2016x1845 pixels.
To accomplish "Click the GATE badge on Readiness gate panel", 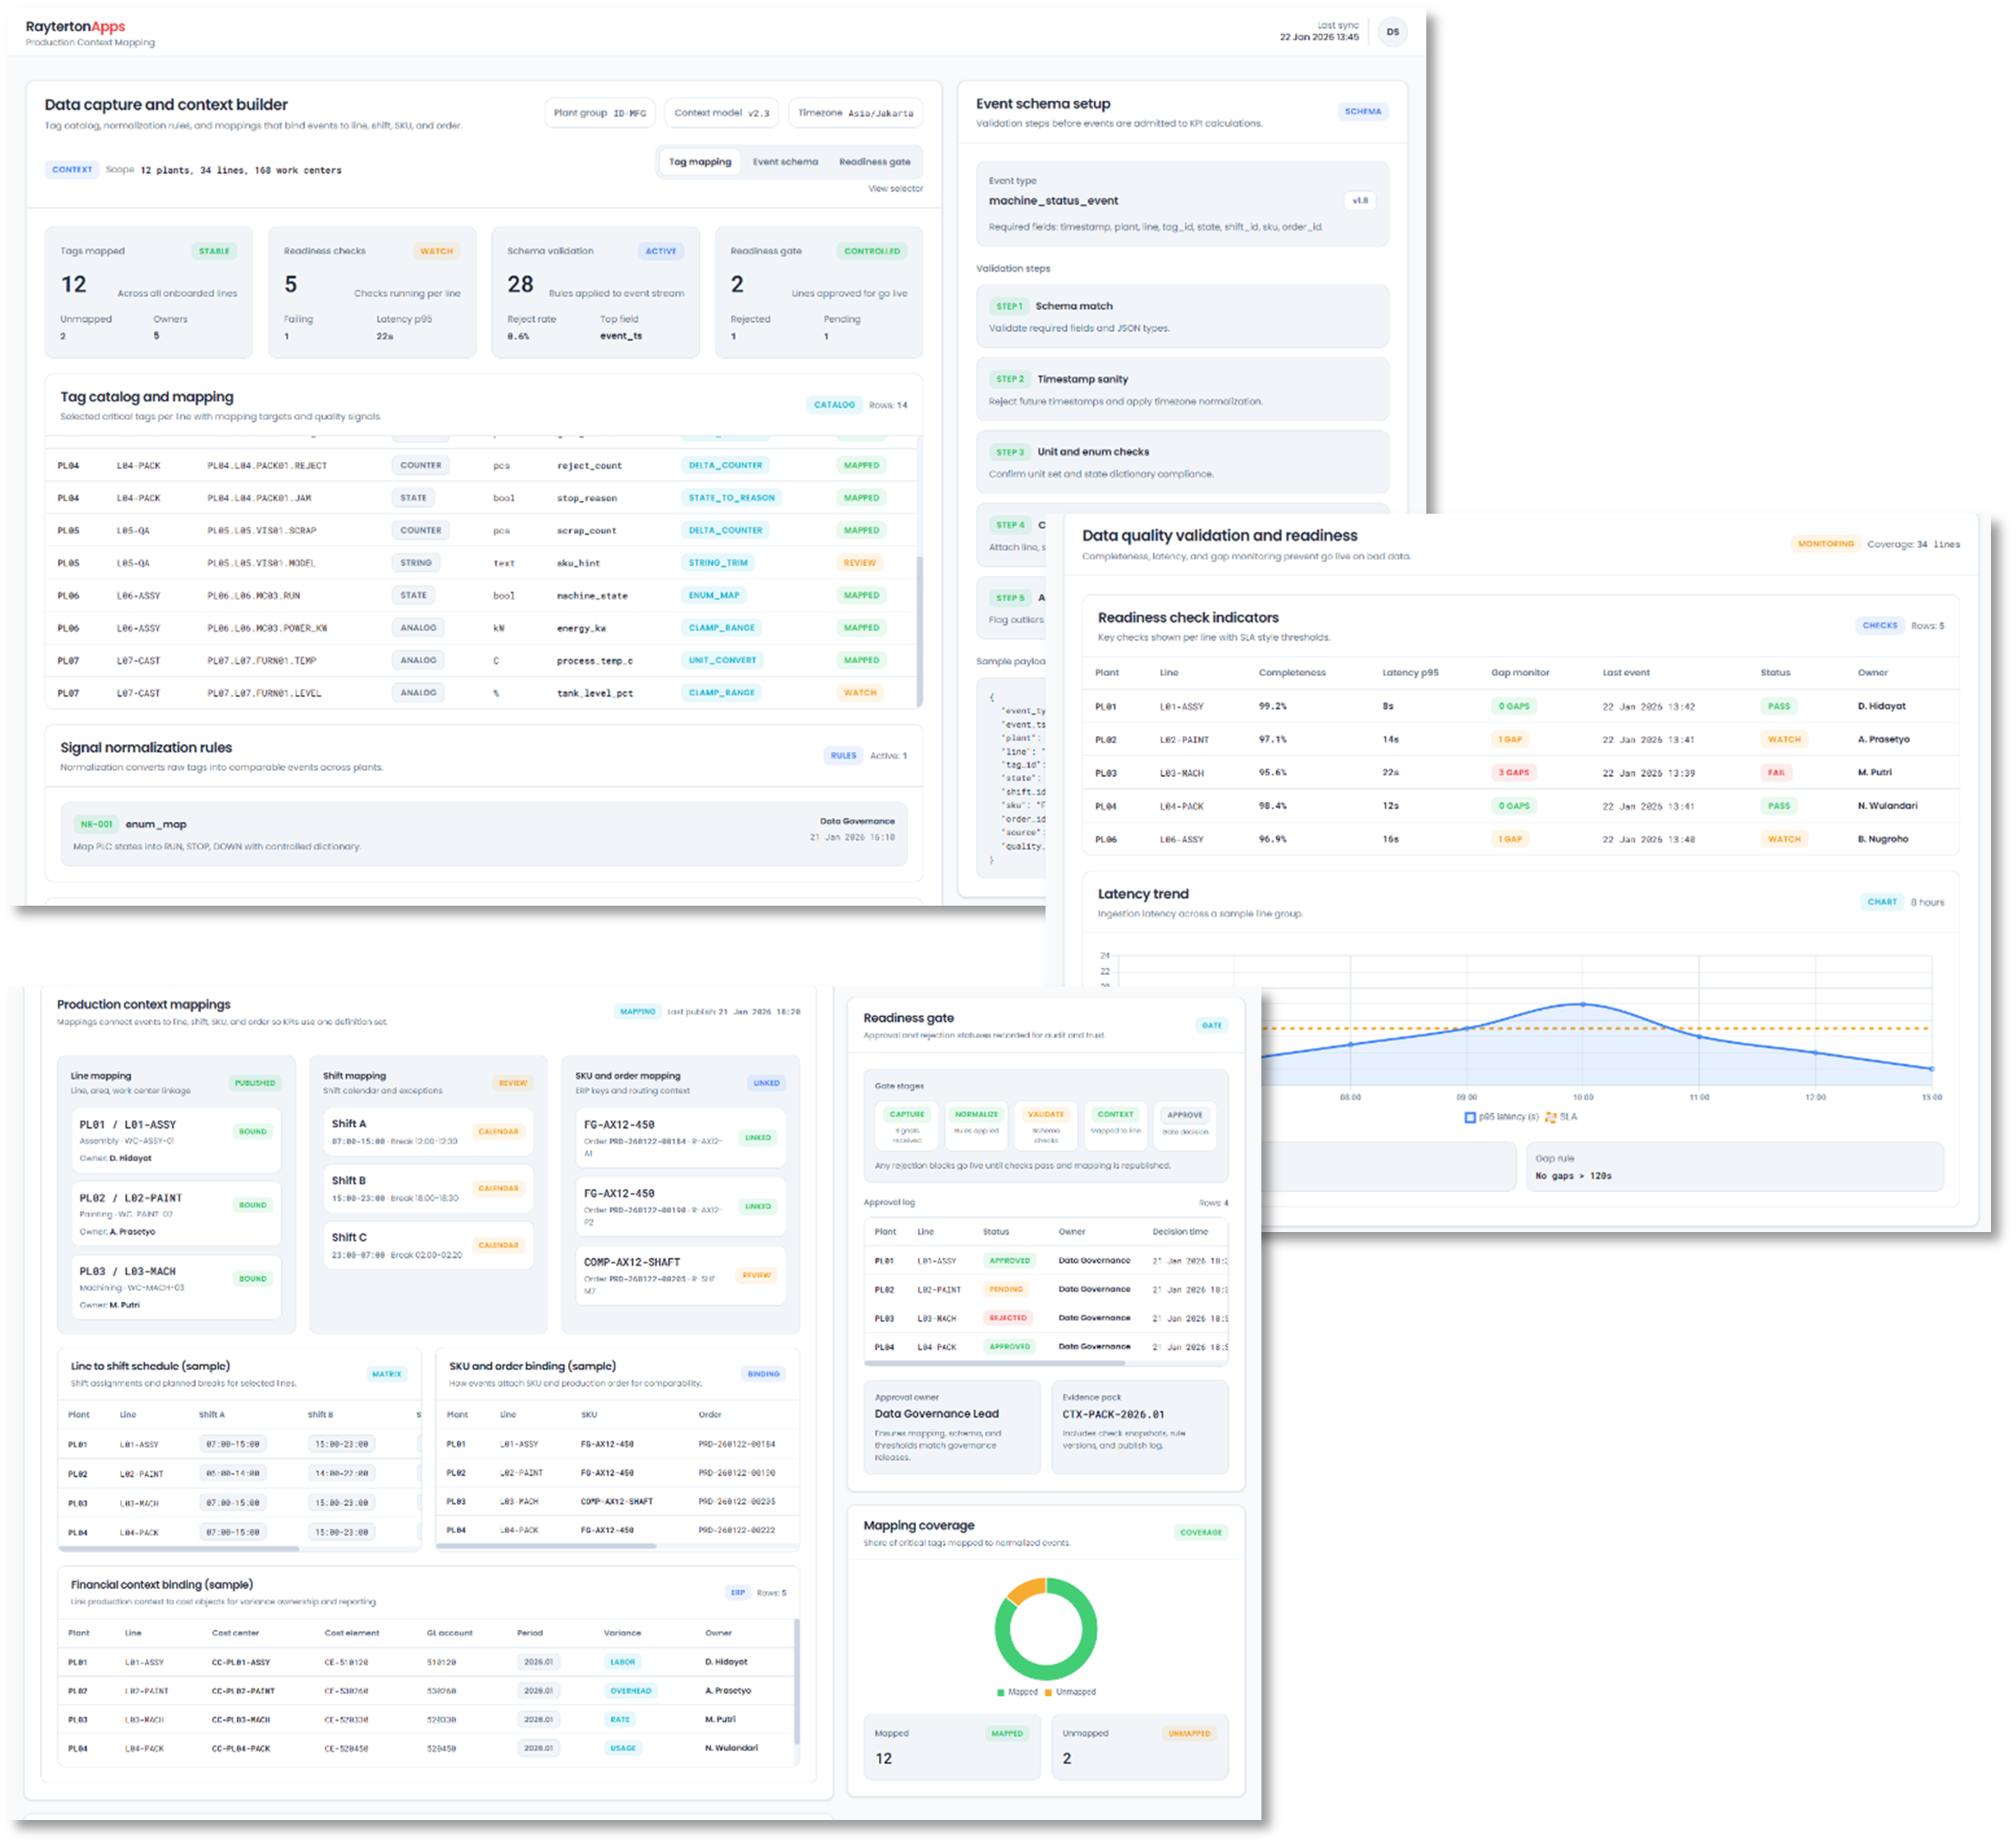I will click(x=1213, y=1025).
